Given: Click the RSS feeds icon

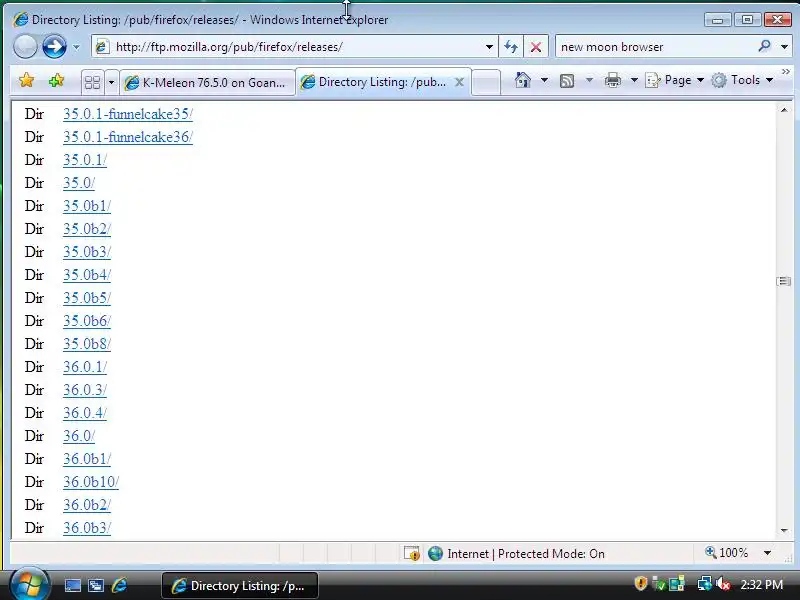Looking at the screenshot, I should coord(567,81).
